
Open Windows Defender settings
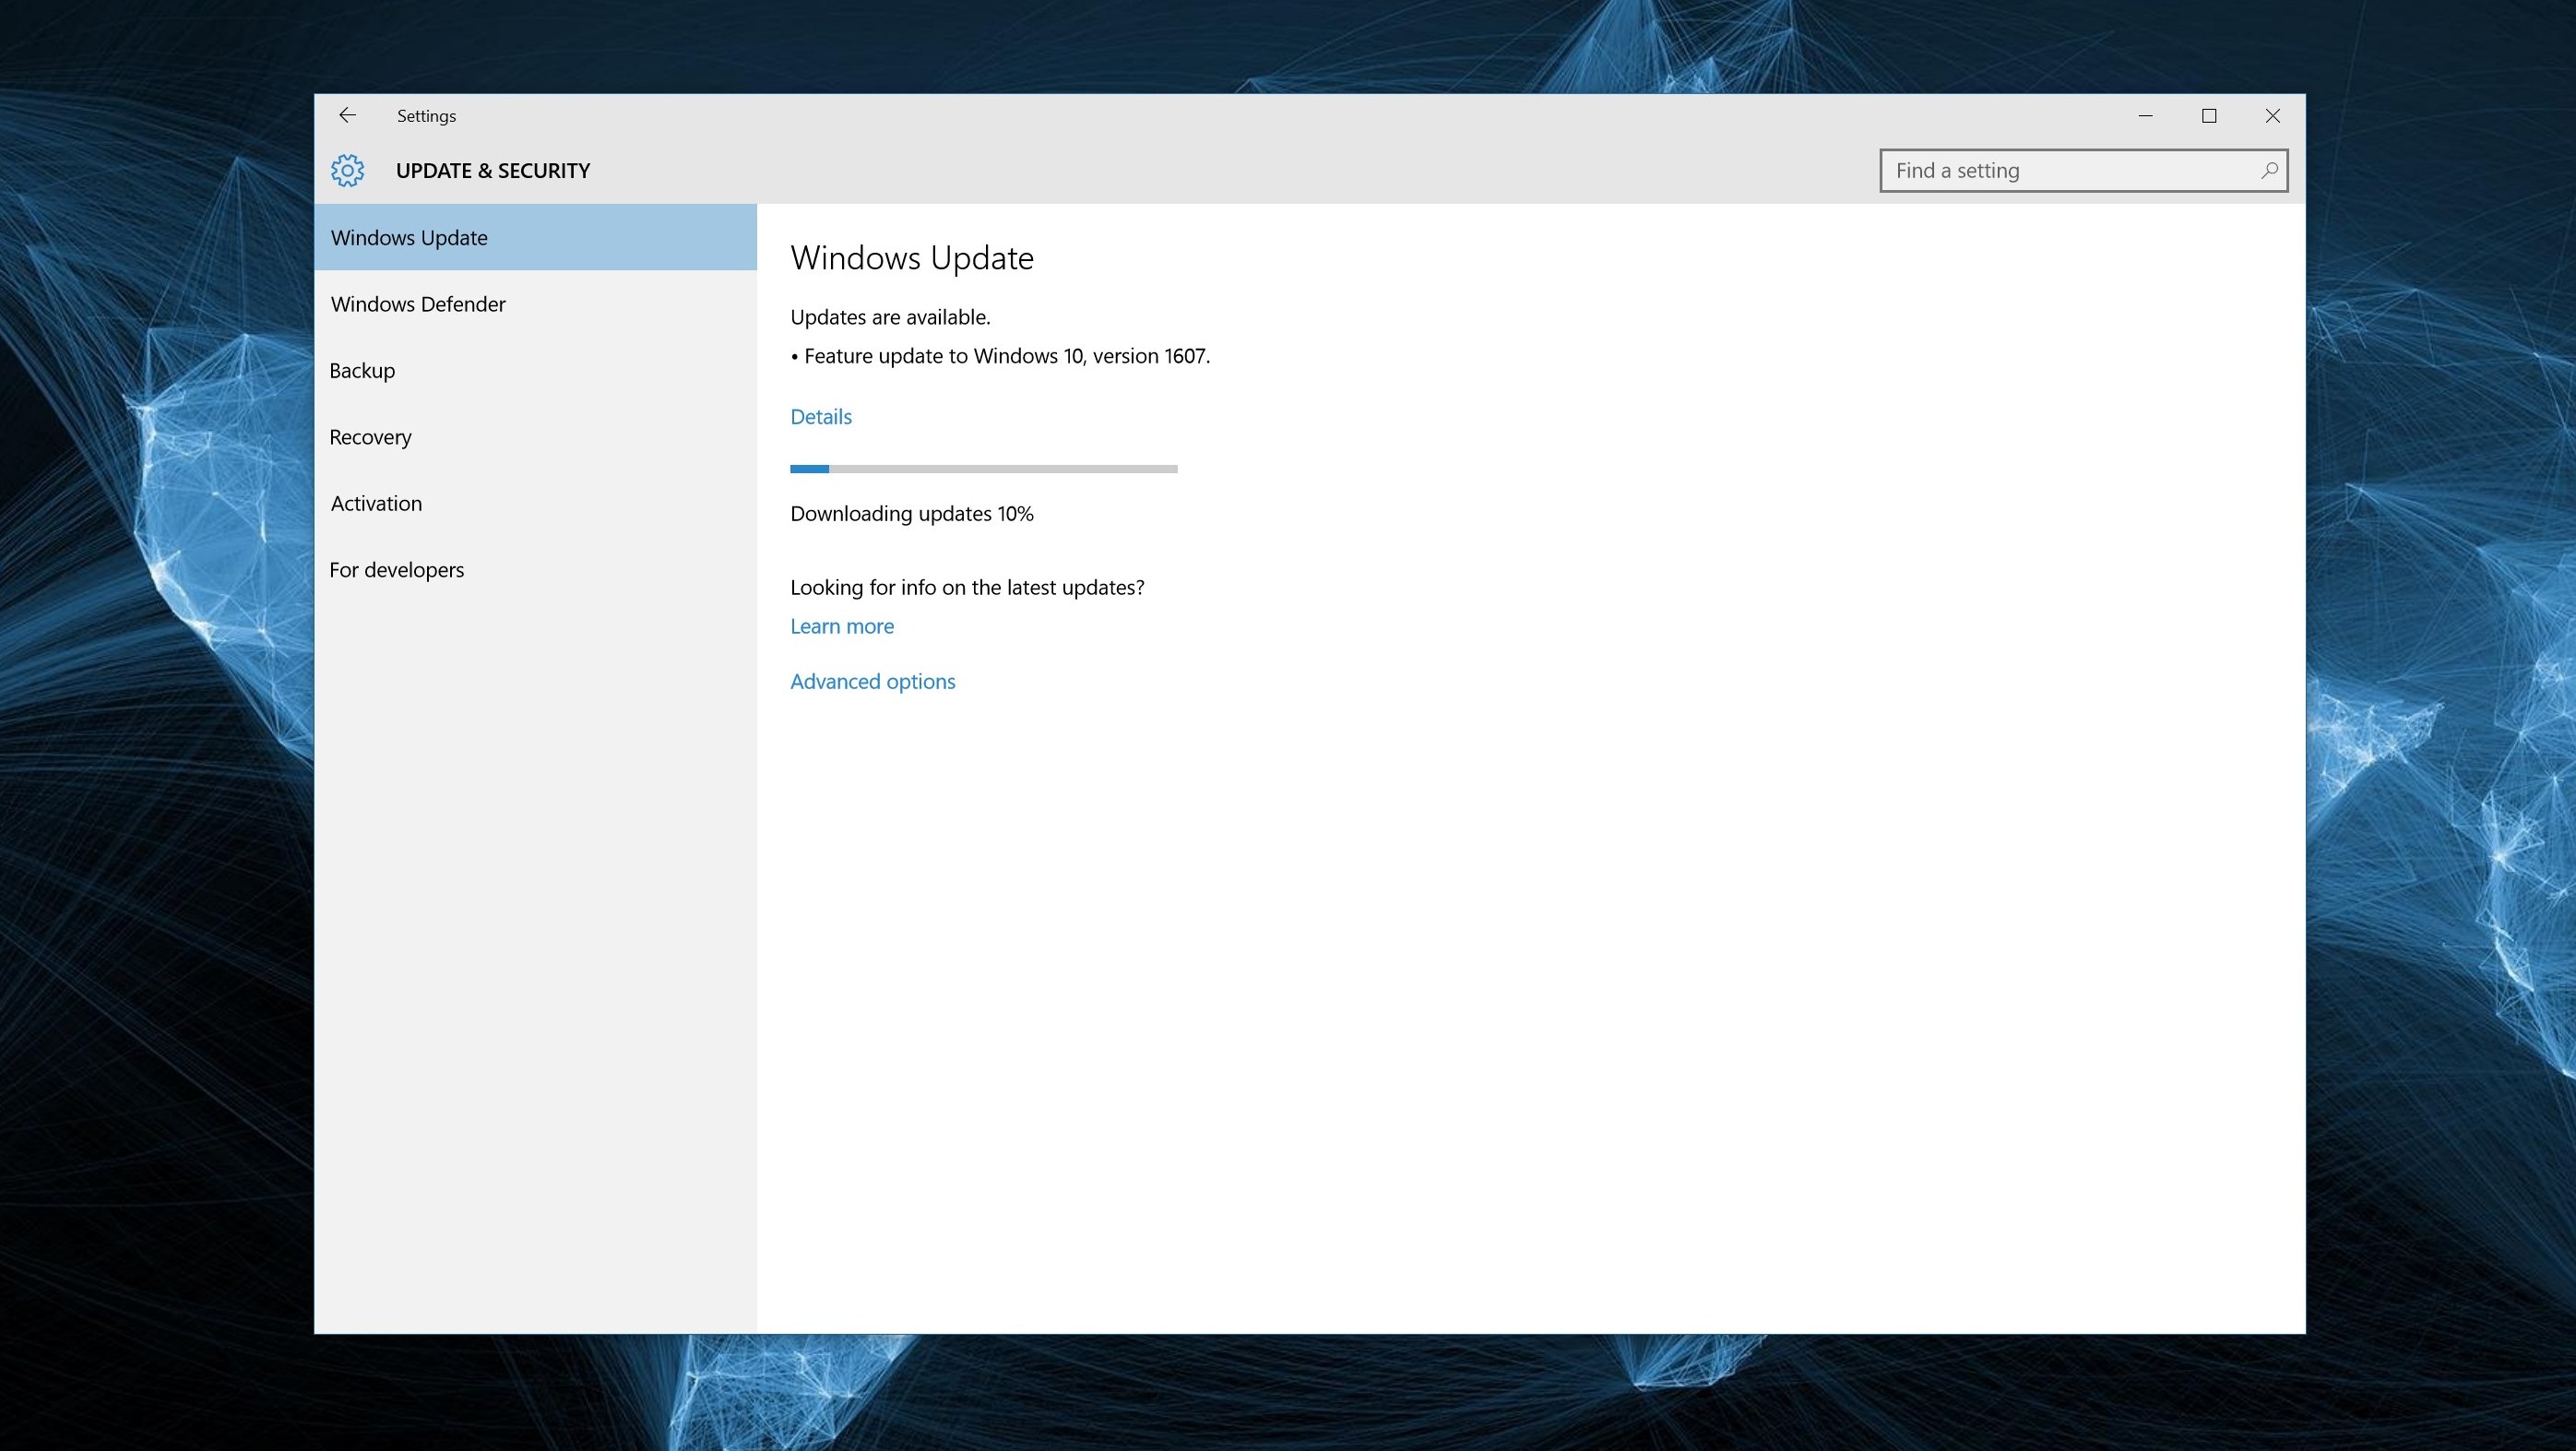(x=418, y=304)
